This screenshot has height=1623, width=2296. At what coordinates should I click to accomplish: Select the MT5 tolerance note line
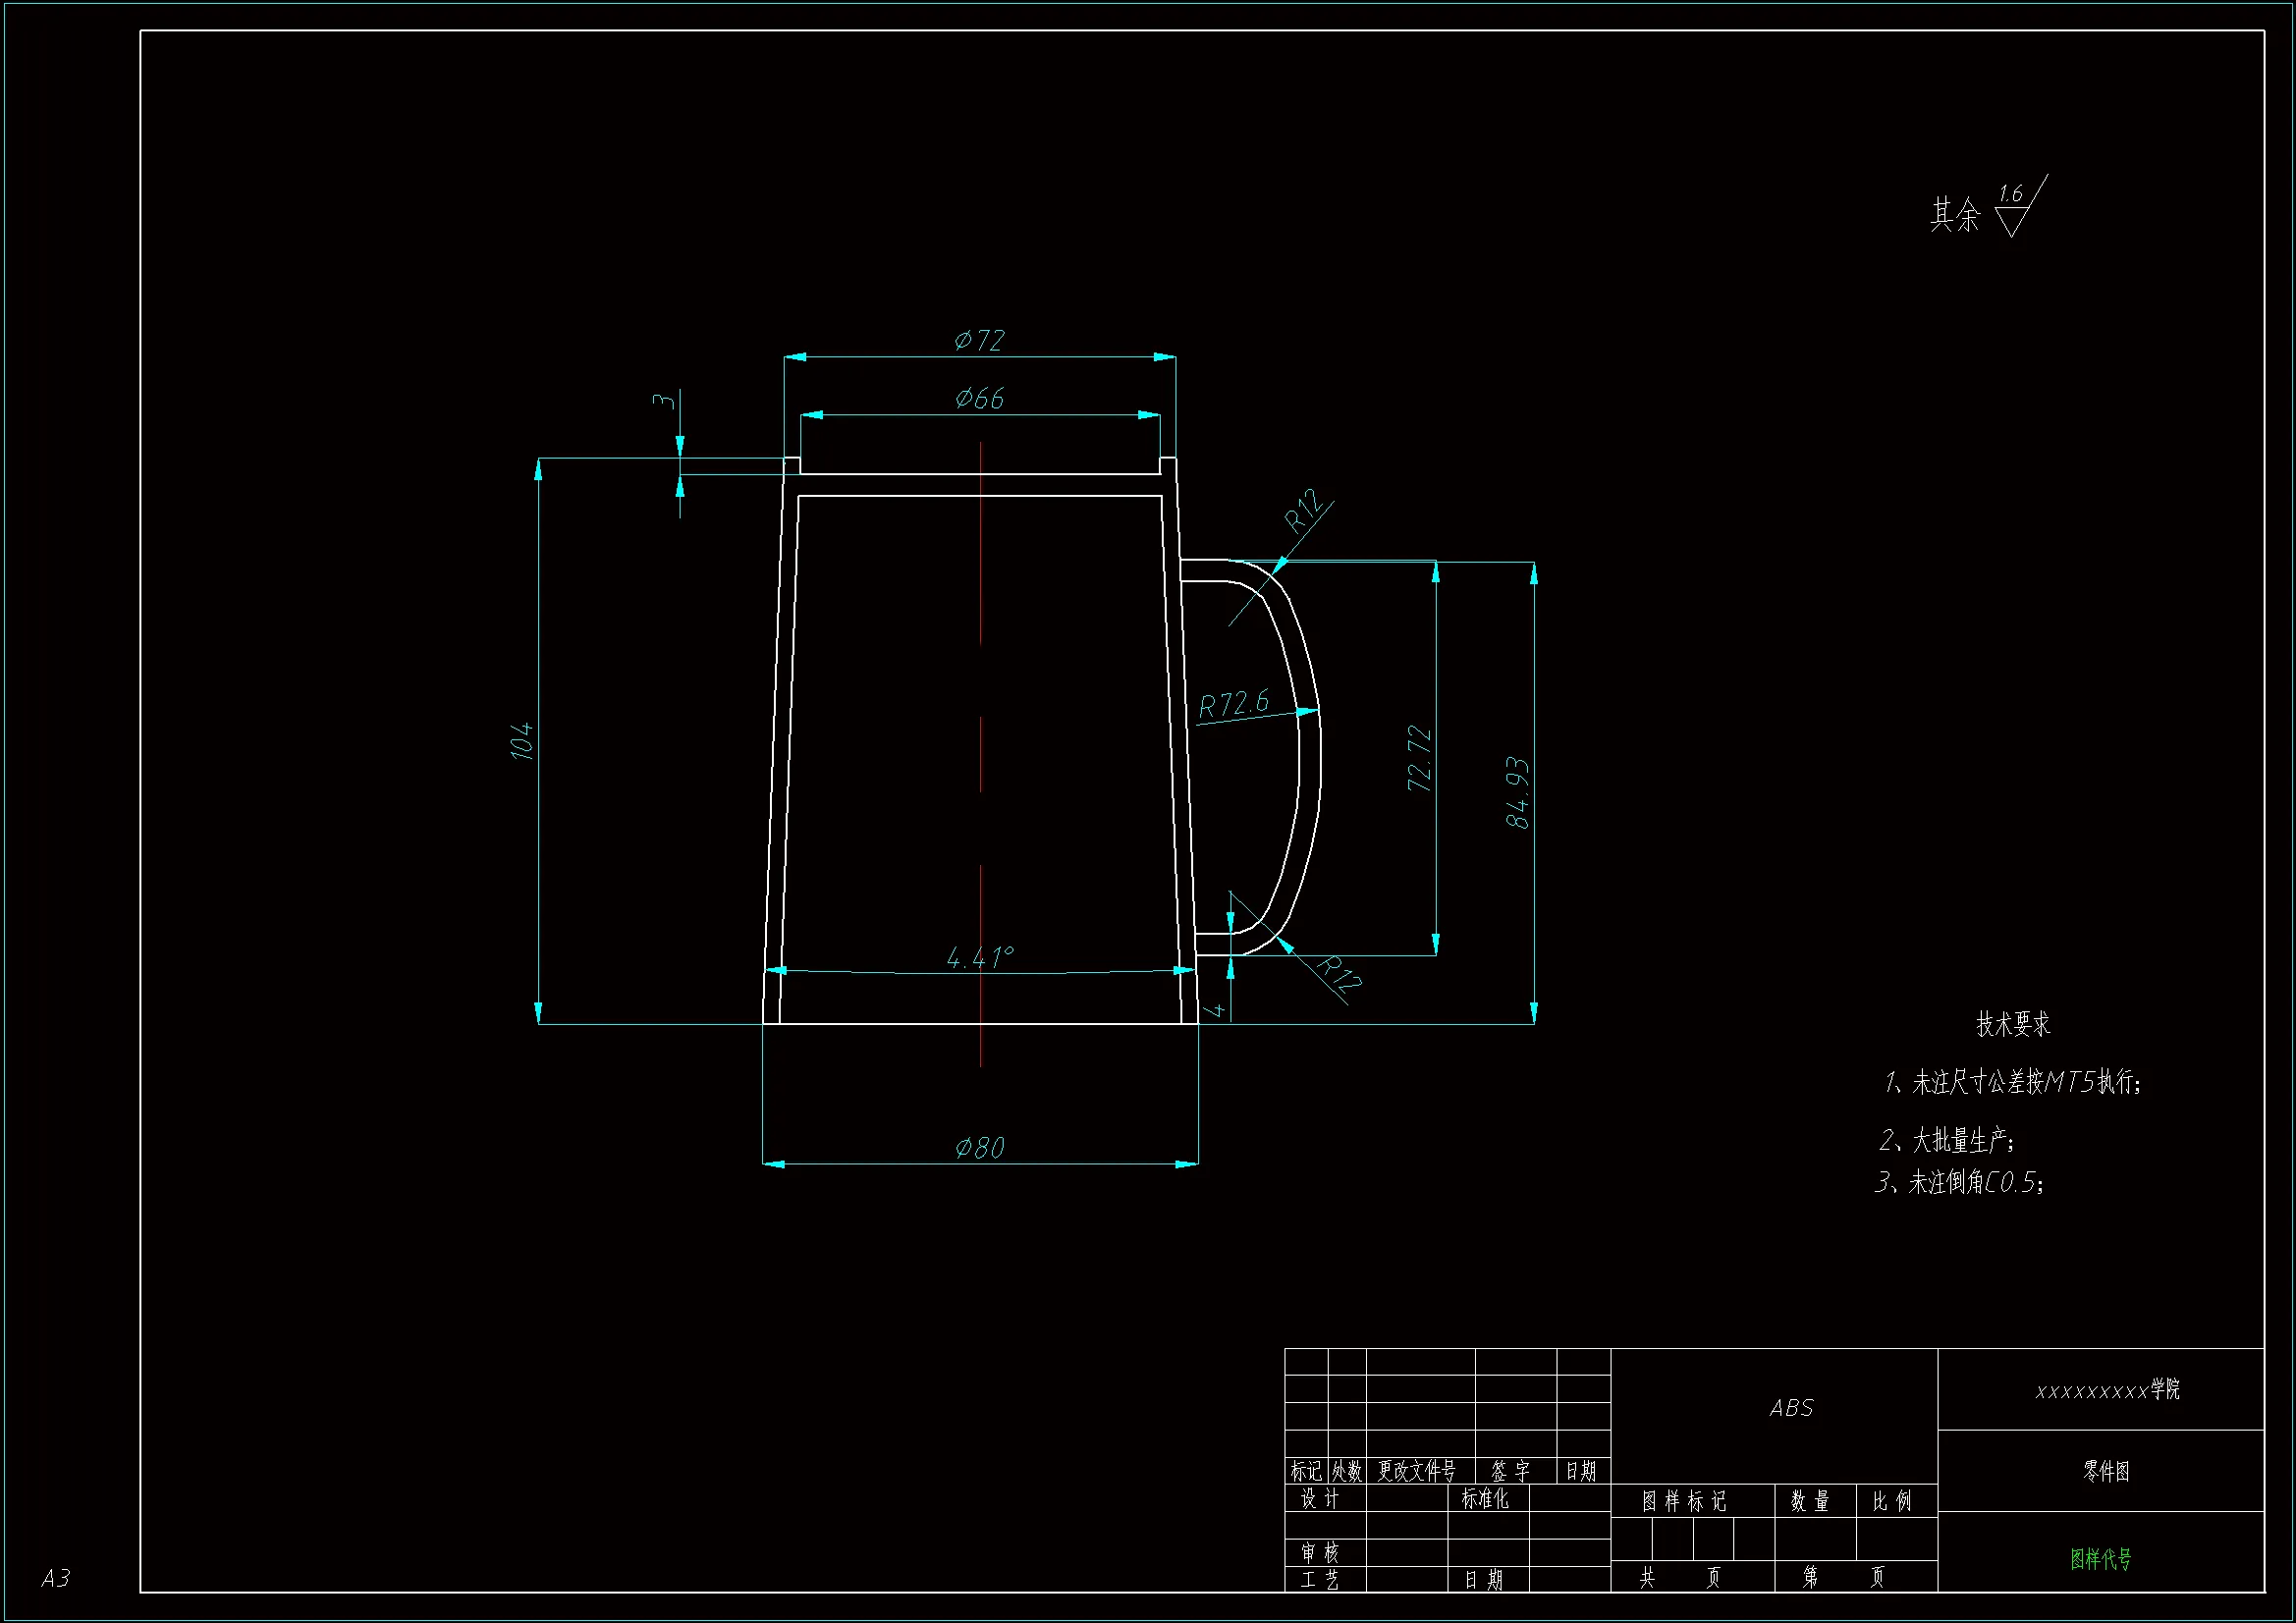tap(2011, 1082)
